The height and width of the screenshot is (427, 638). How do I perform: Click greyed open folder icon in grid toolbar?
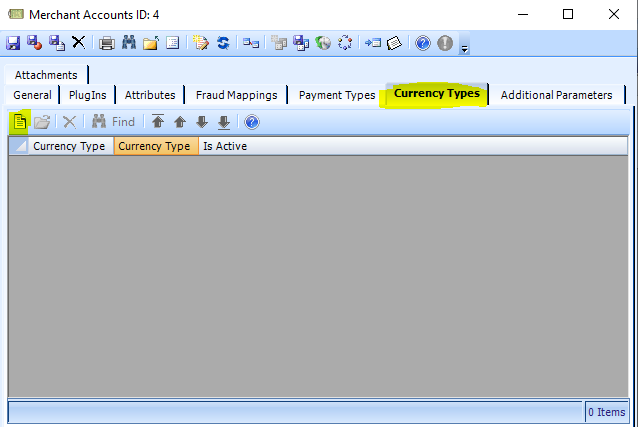point(42,122)
